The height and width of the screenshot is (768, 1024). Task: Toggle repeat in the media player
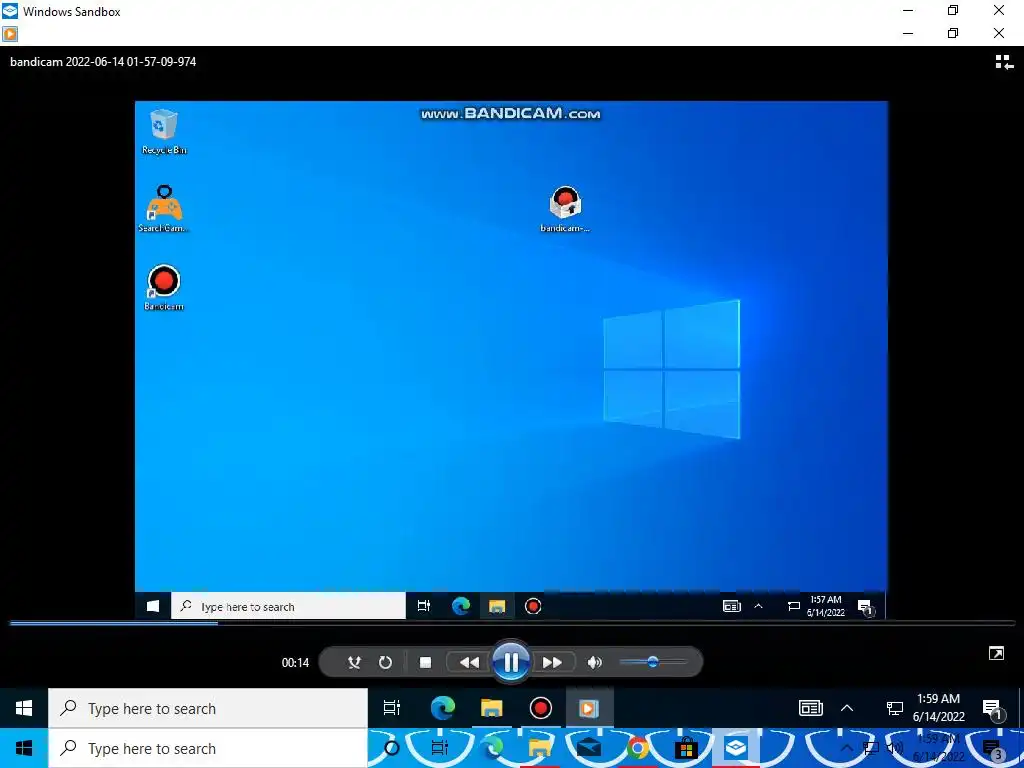(385, 663)
